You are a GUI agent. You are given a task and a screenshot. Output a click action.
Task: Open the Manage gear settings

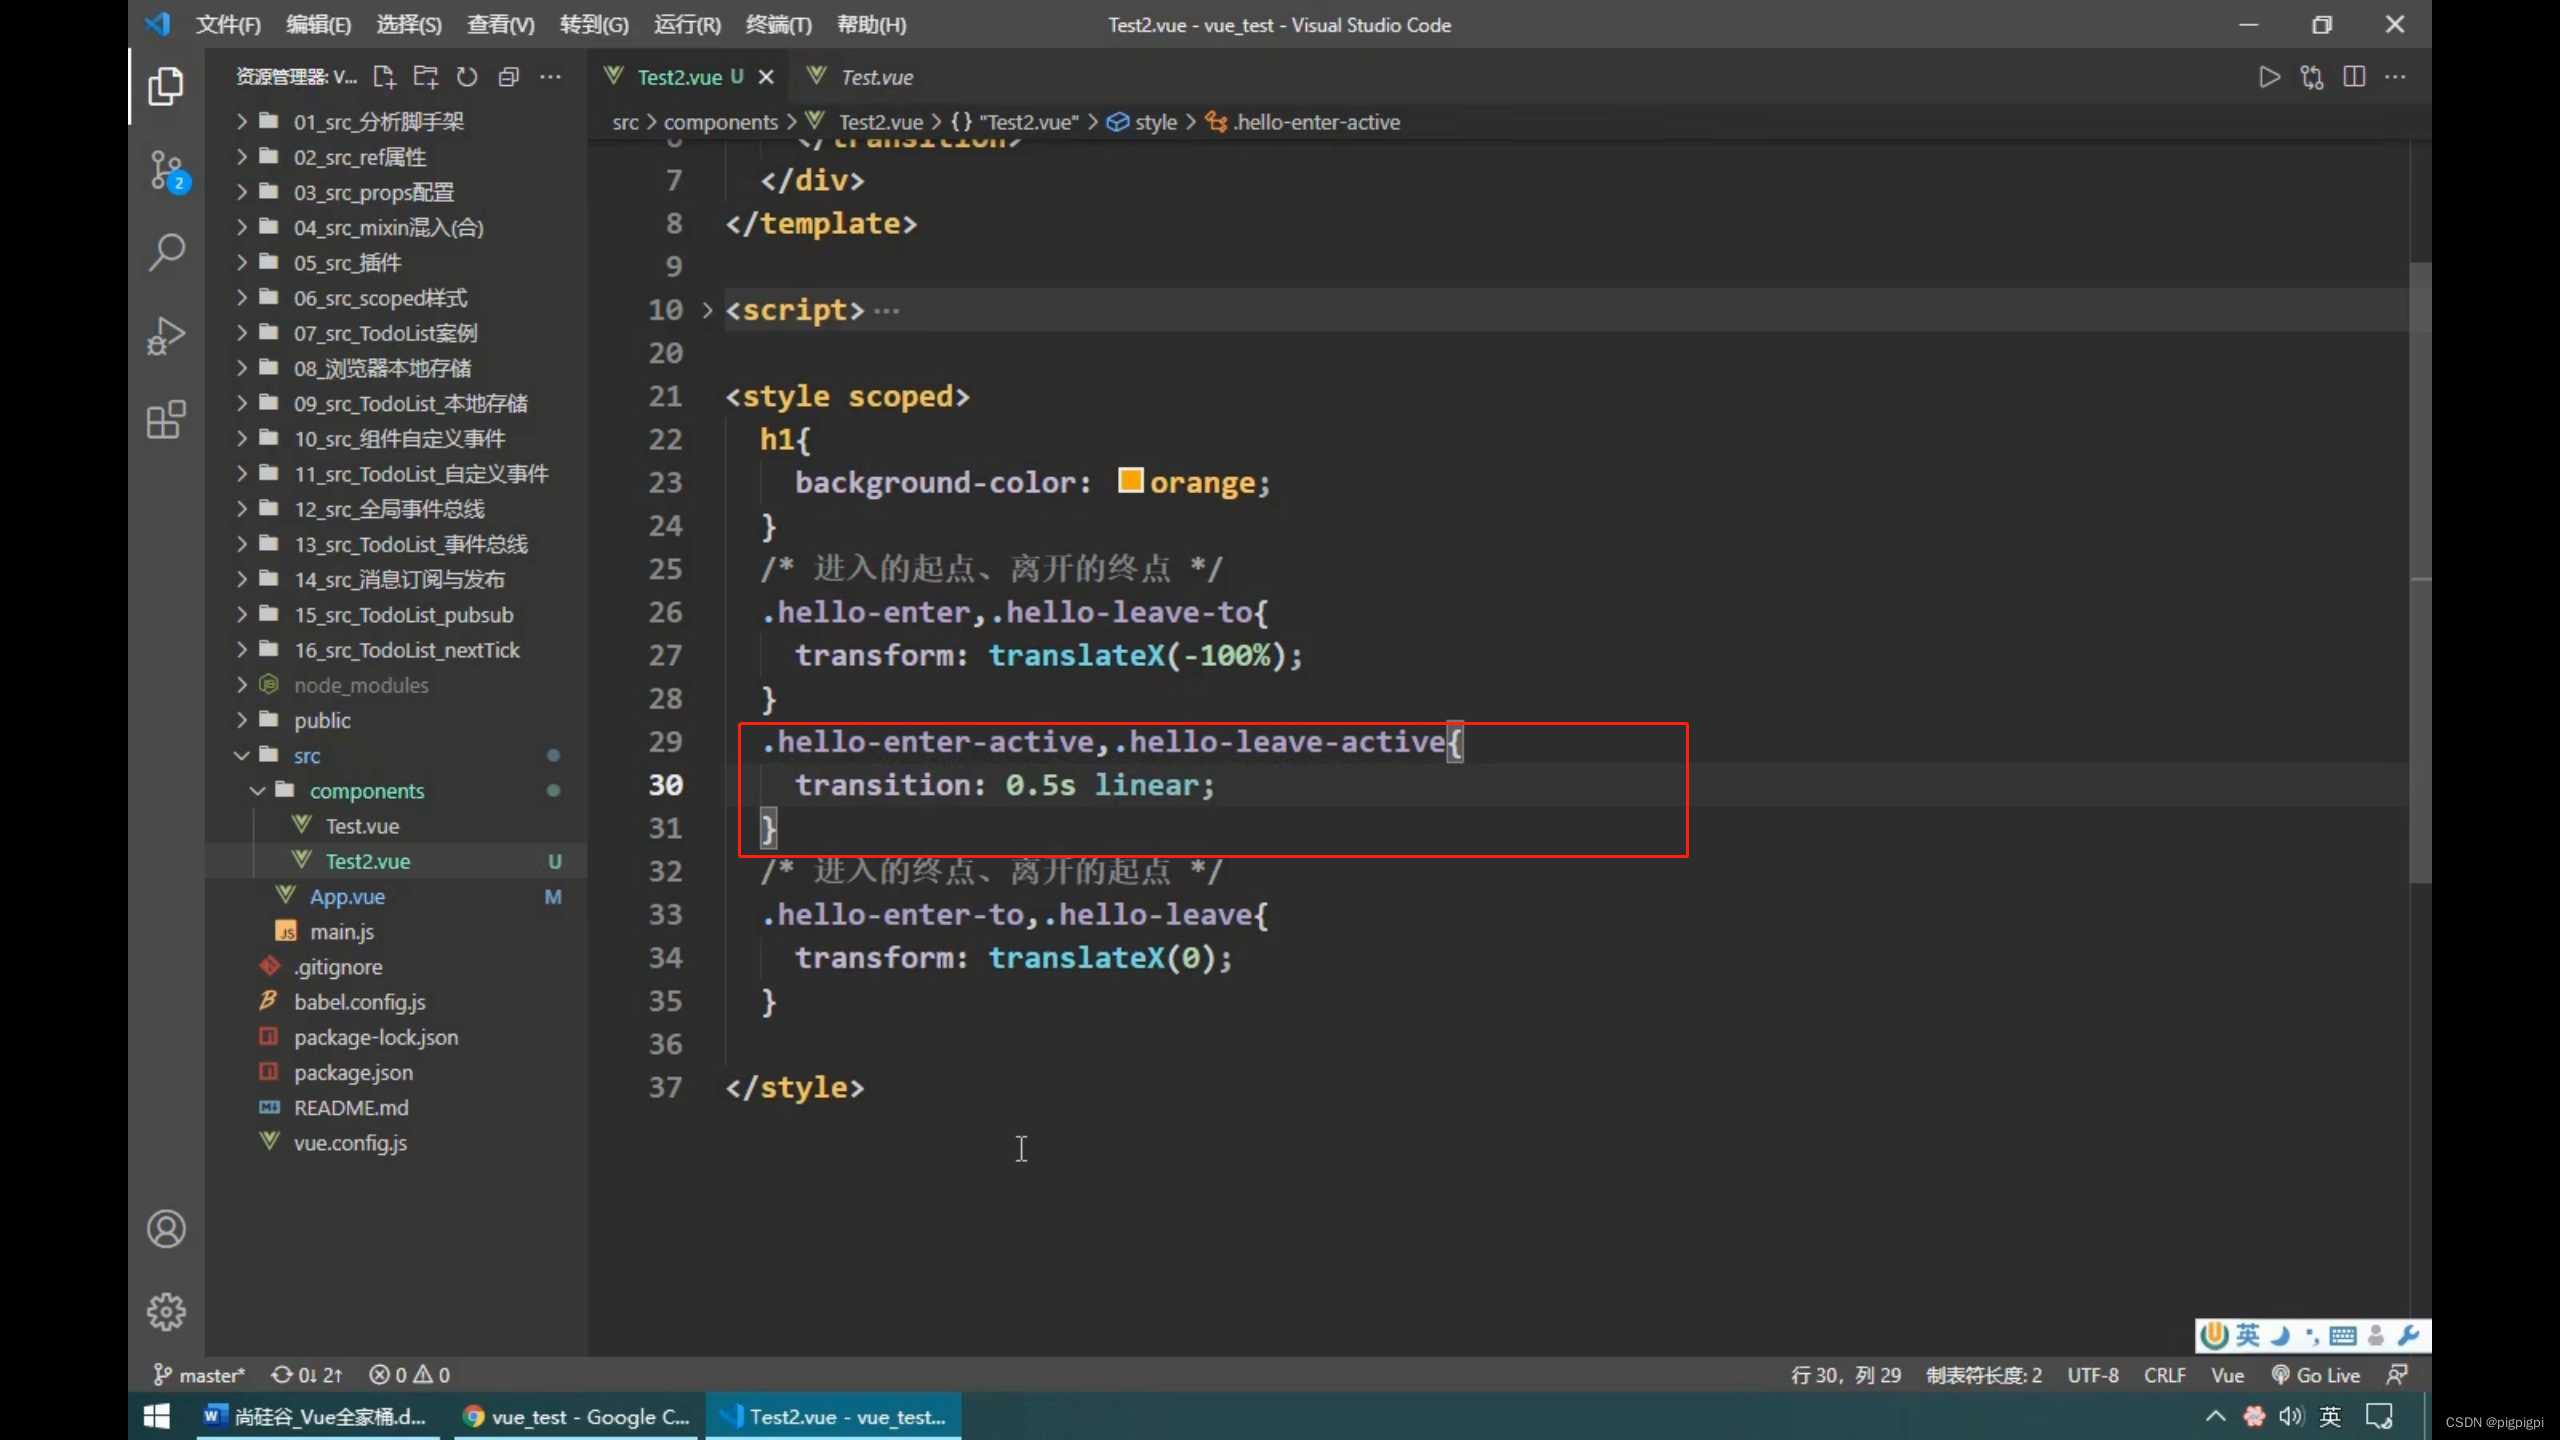166,1312
